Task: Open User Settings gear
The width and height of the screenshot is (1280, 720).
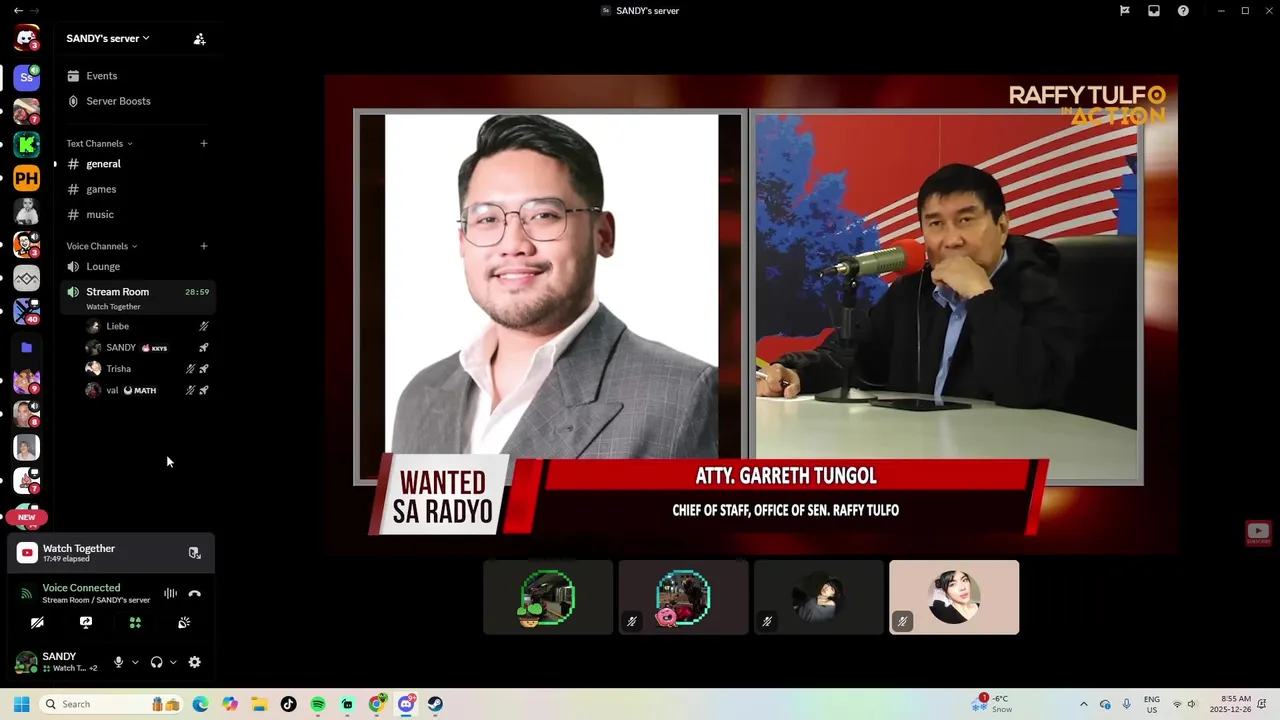Action: (x=195, y=662)
